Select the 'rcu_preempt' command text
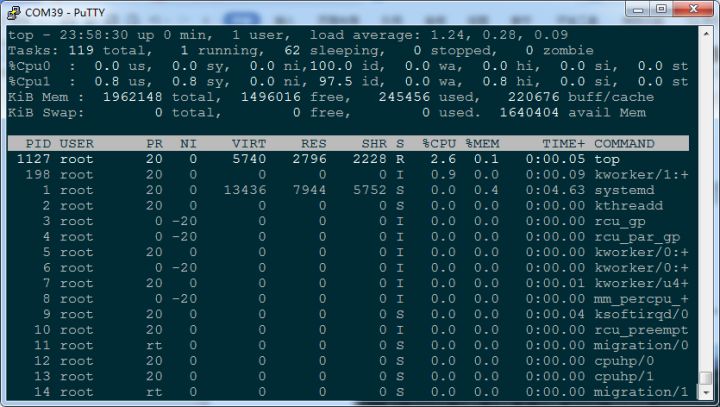 [x=641, y=330]
